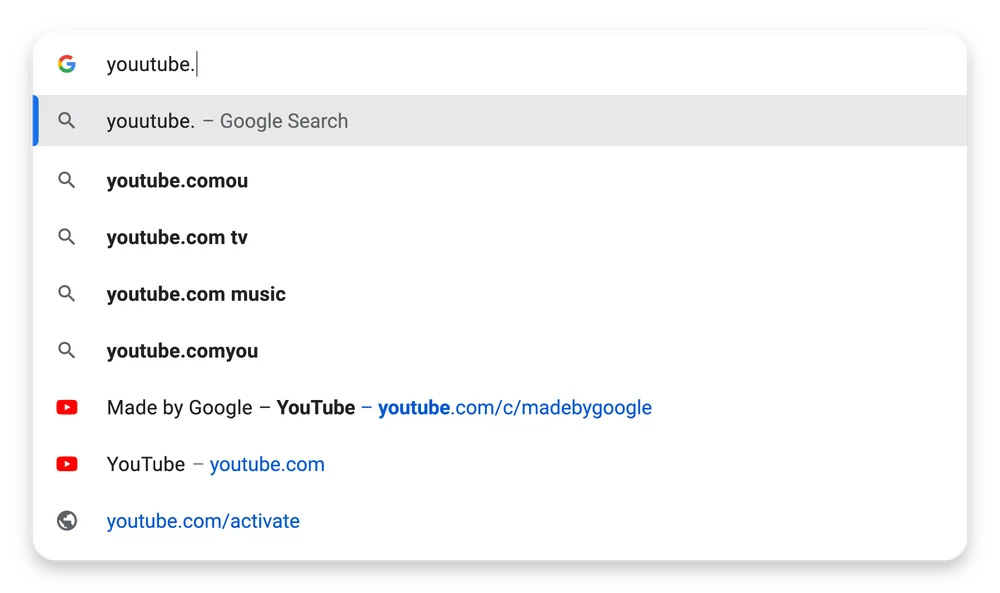Click the magnifier icon beside highlighted suggestion

66,120
